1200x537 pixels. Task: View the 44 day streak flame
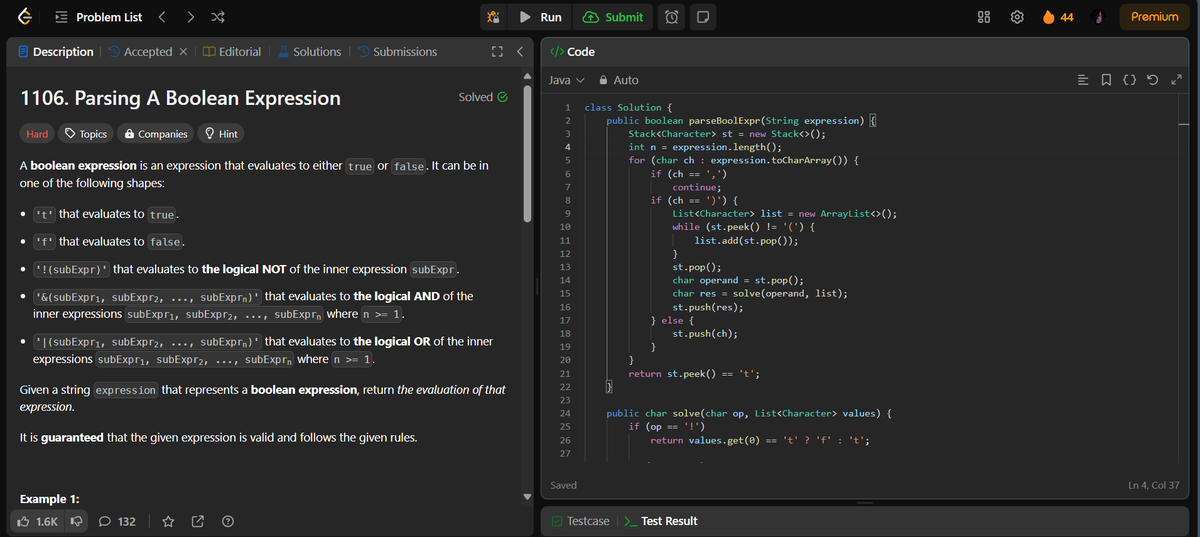pos(1057,17)
